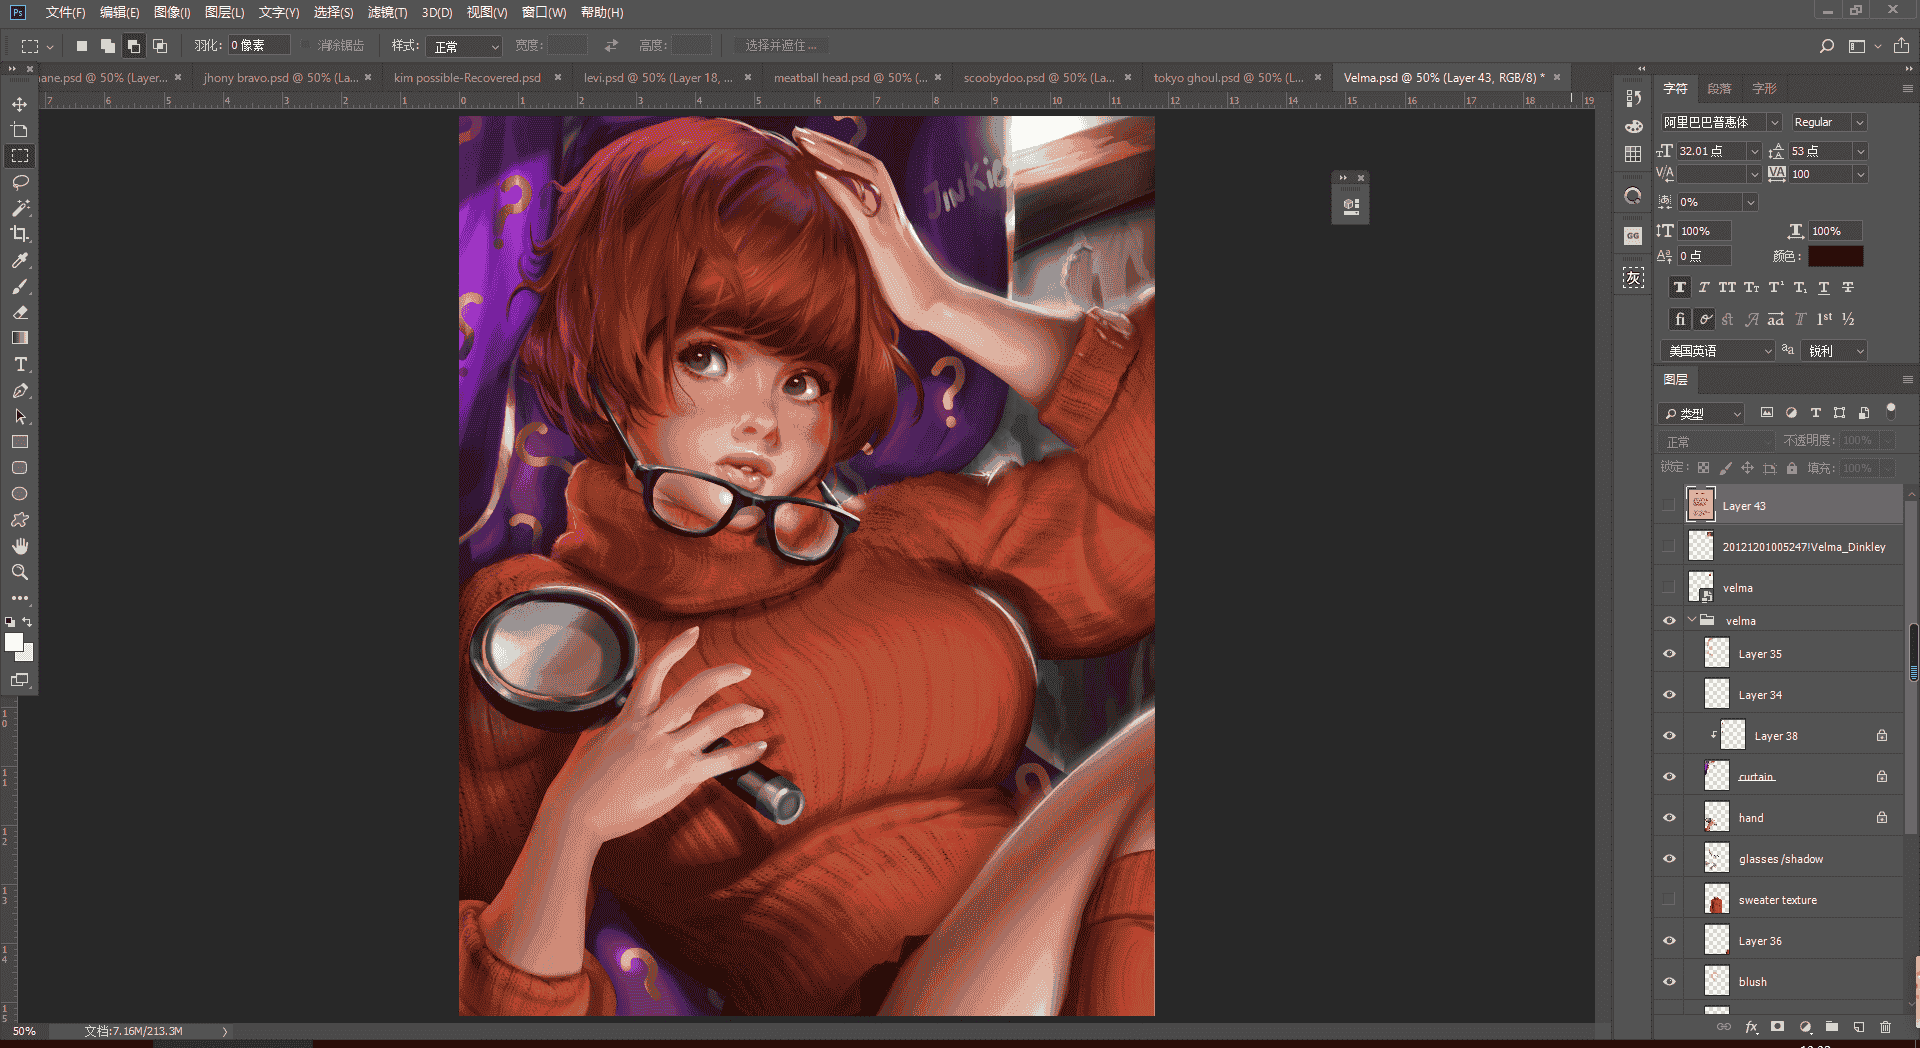Click the 选择并遮住 button
Image resolution: width=1920 pixels, height=1048 pixels.
coord(781,46)
